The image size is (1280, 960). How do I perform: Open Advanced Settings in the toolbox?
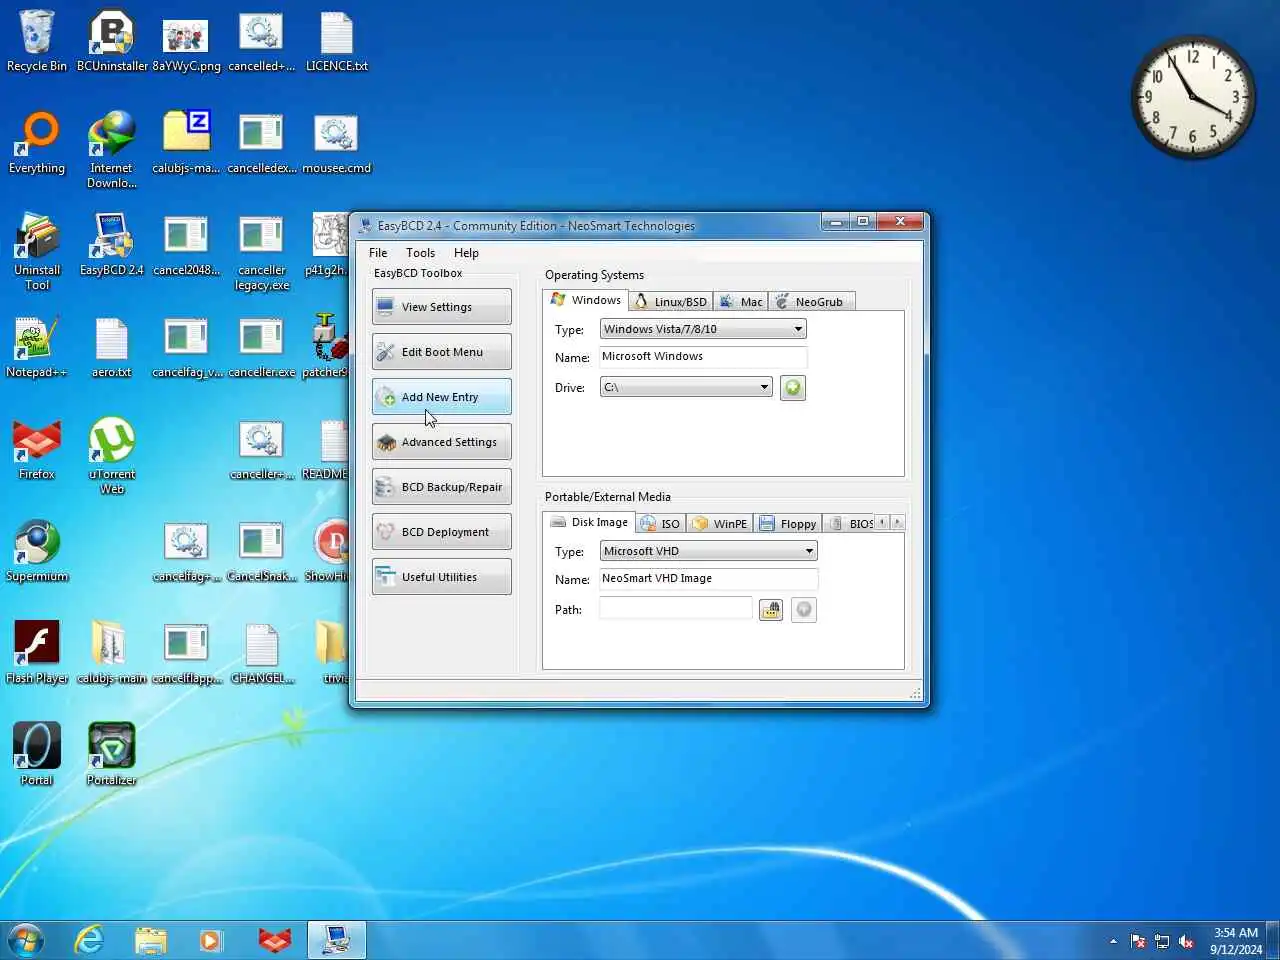[442, 442]
